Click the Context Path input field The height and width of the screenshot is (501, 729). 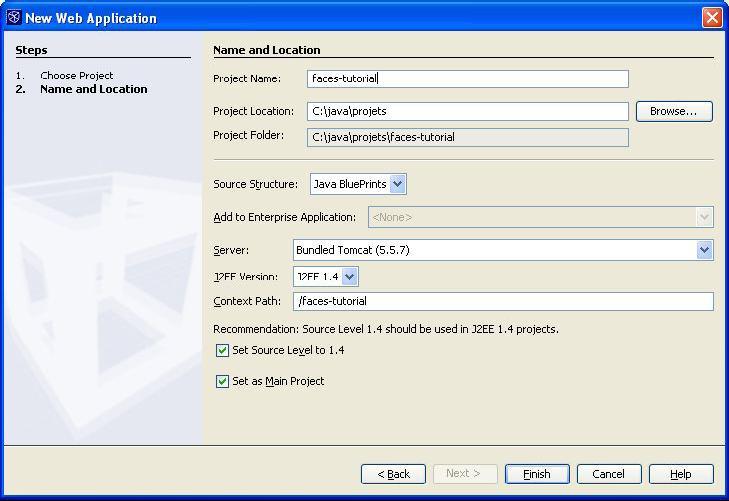point(503,301)
